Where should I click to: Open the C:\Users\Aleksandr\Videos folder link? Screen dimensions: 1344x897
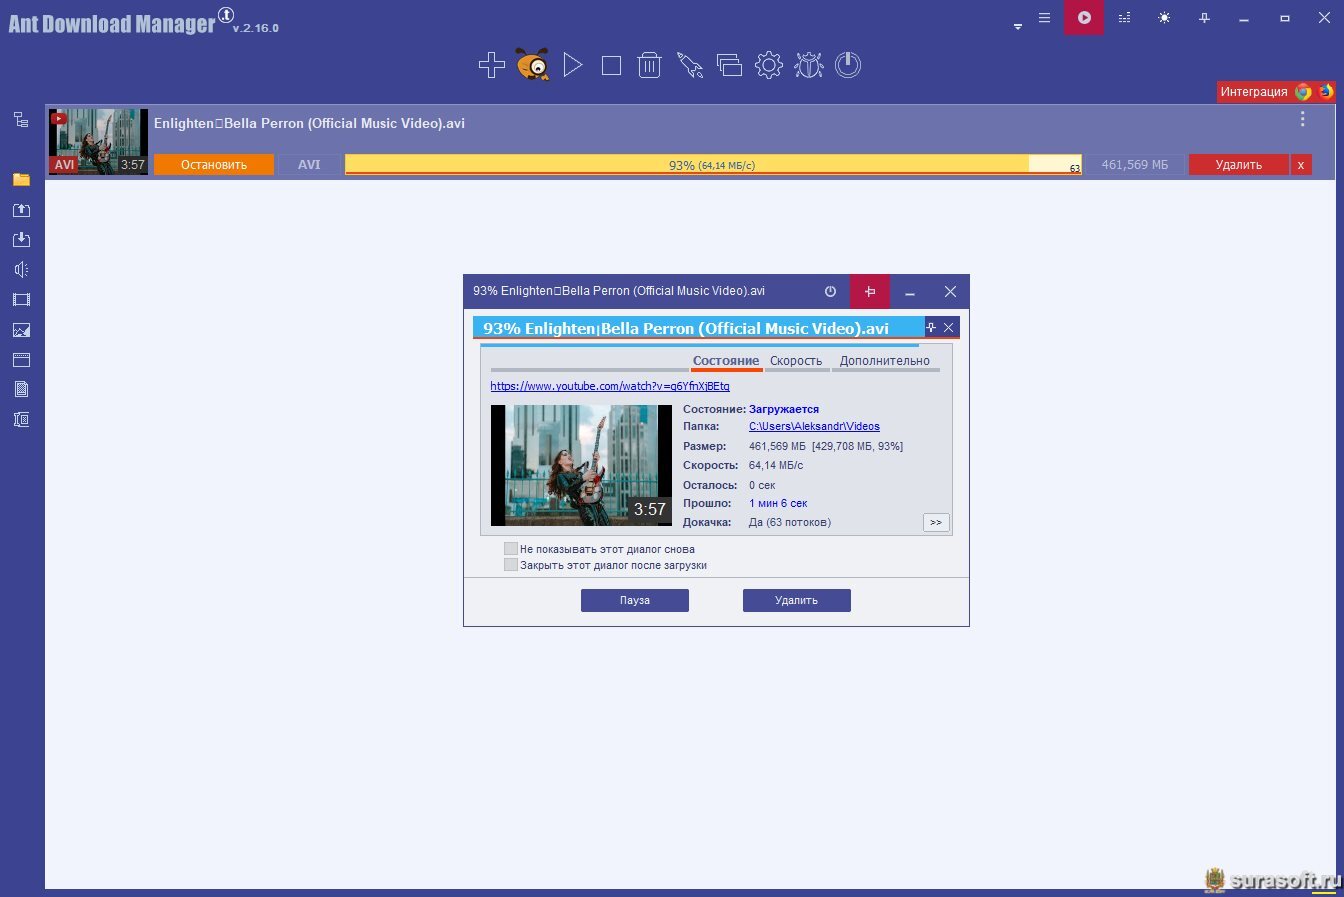click(814, 426)
